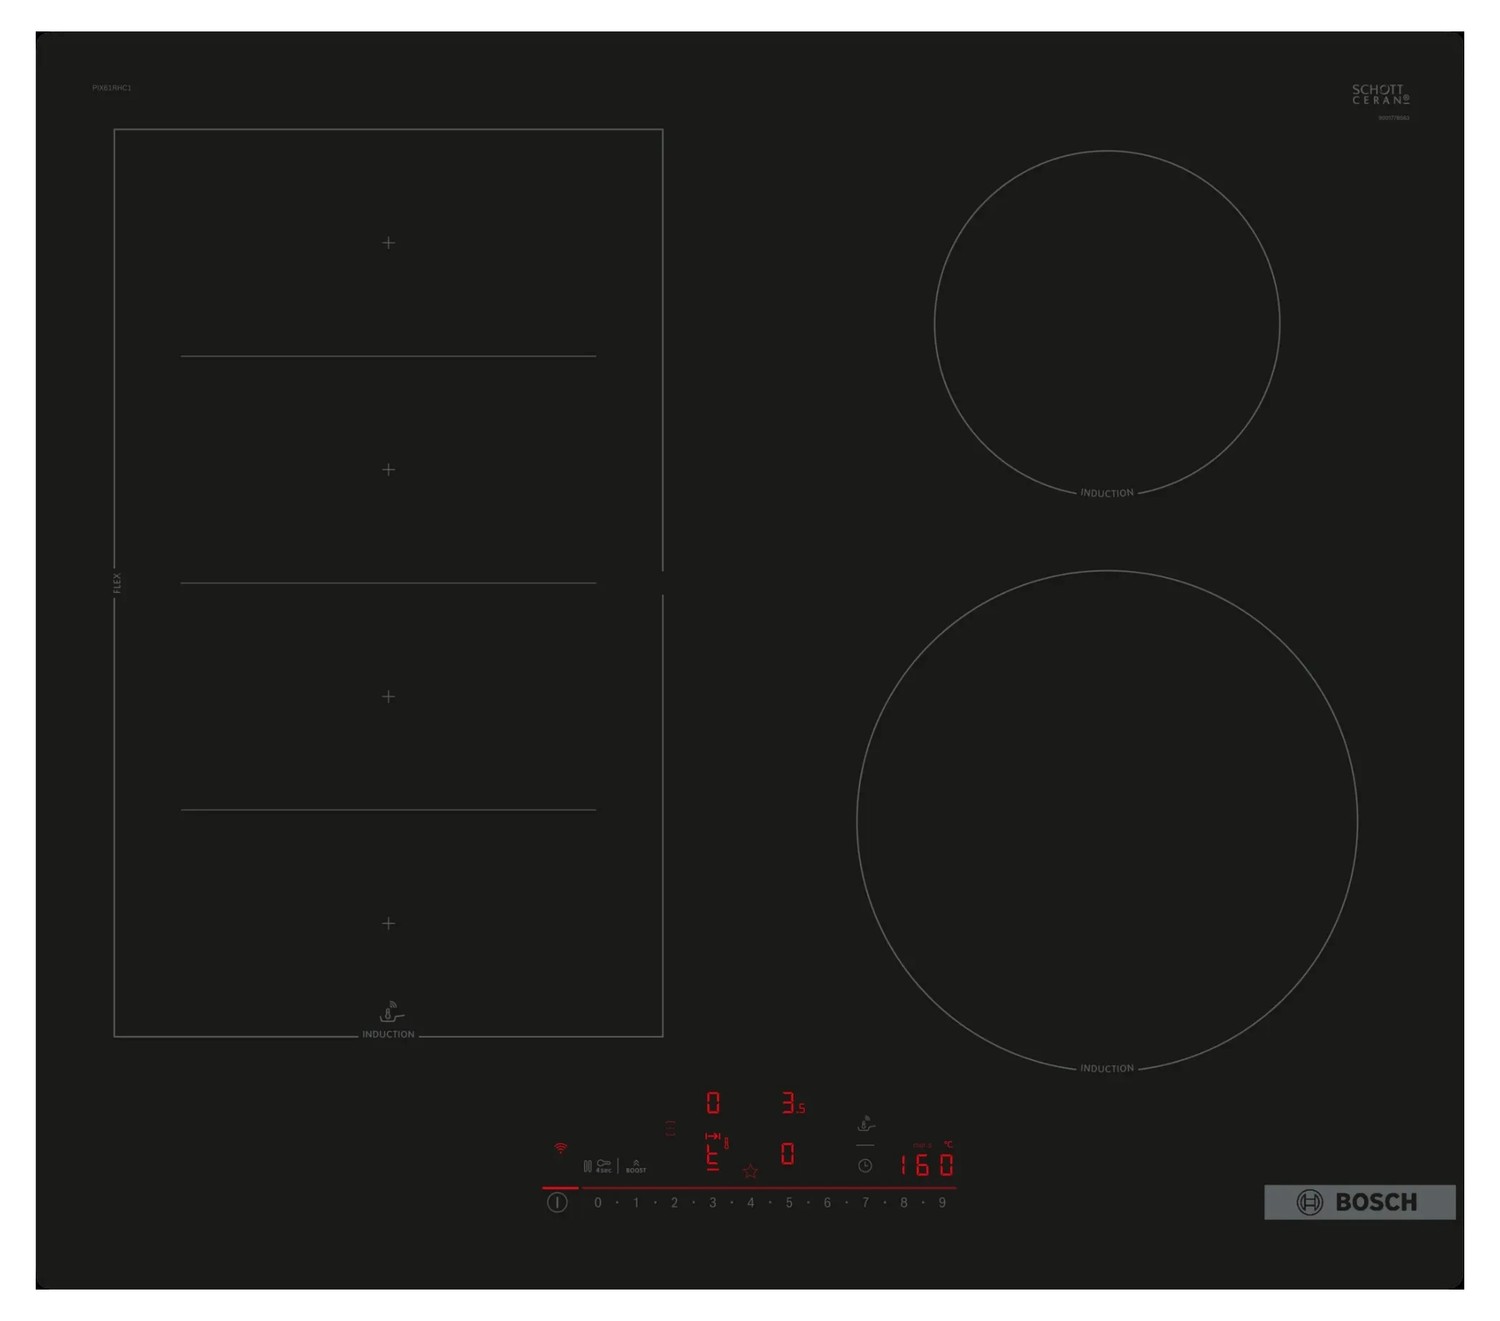Activate the BOOST function

(x=636, y=1166)
